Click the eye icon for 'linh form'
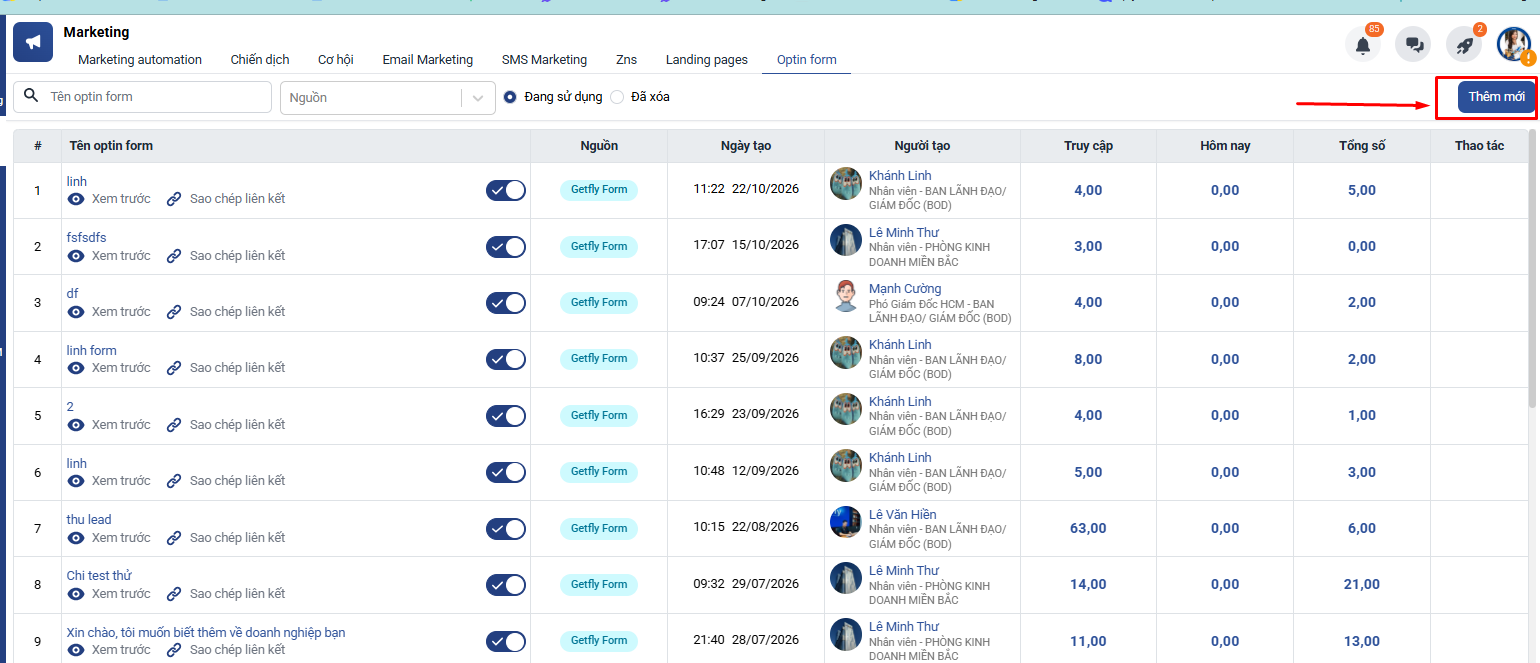Viewport: 1540px width, 663px height. click(75, 368)
